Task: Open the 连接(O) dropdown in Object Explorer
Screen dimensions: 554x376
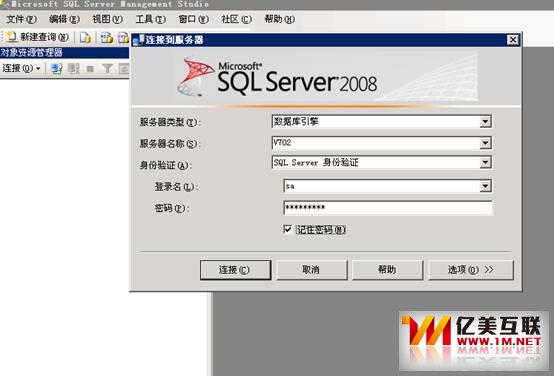Action: [x=21, y=68]
